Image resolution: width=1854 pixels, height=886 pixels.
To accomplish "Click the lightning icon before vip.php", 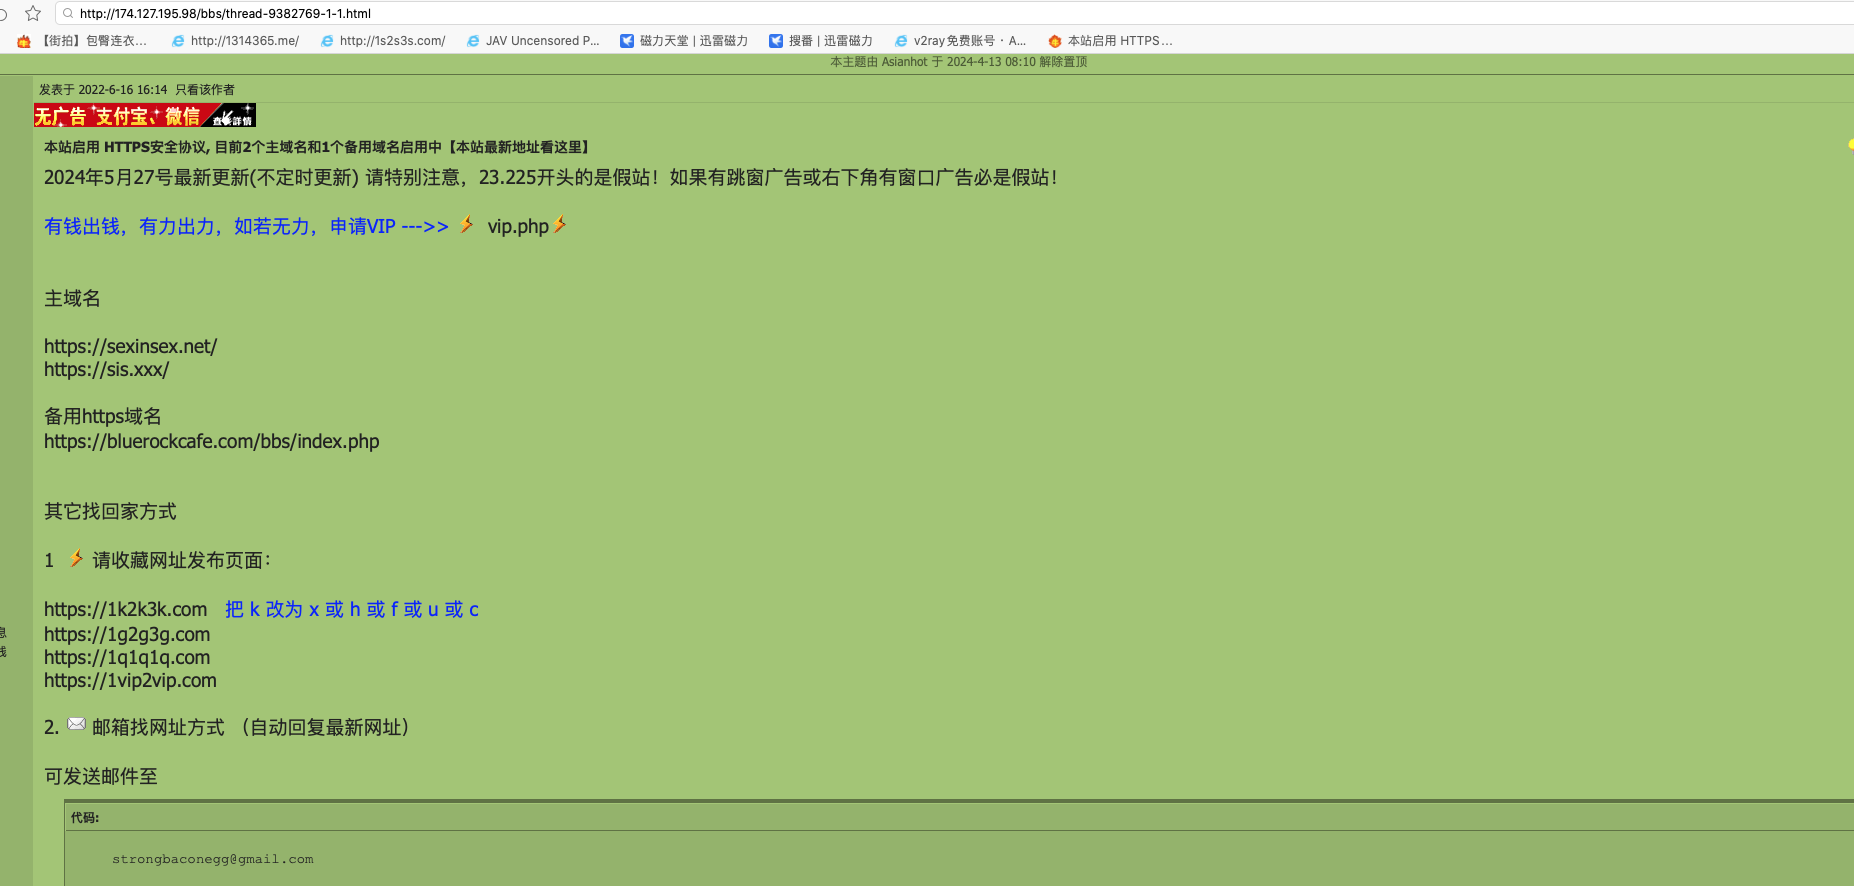I will 467,225.
